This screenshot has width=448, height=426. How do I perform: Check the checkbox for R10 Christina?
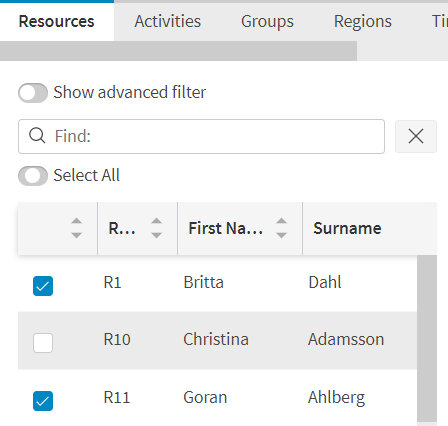[x=43, y=343]
